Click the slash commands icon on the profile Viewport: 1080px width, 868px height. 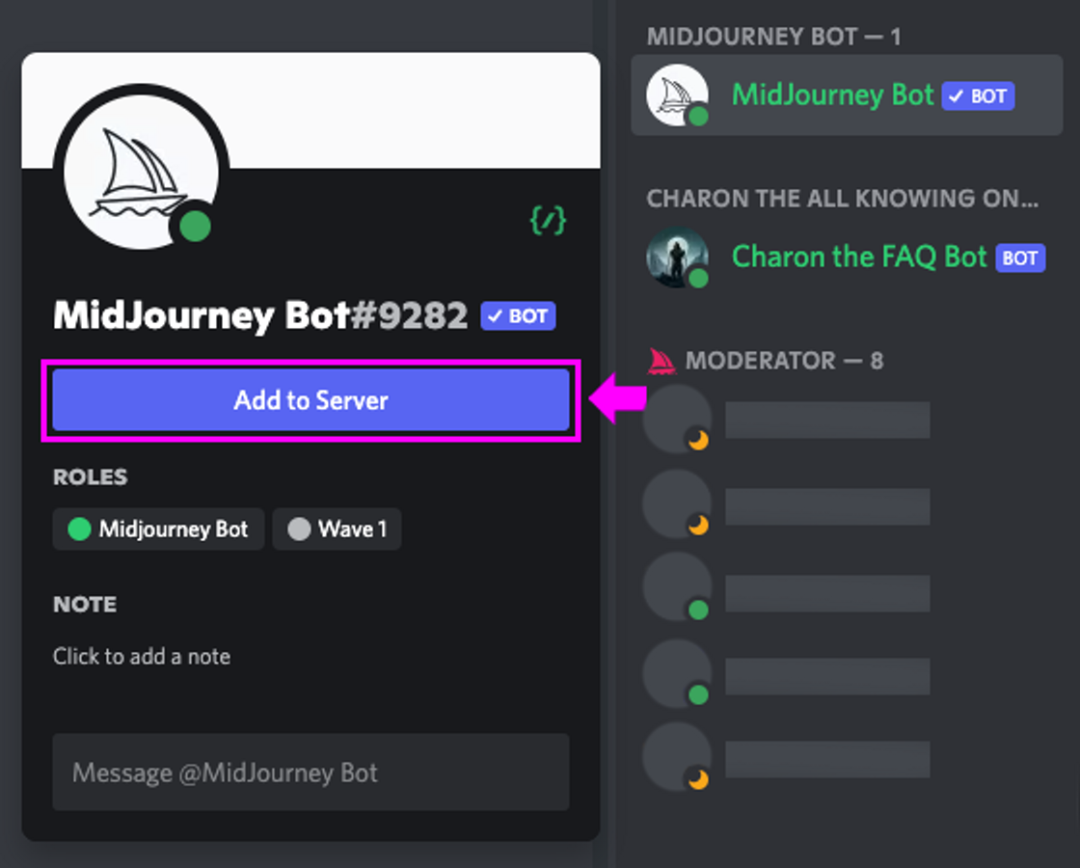click(546, 220)
